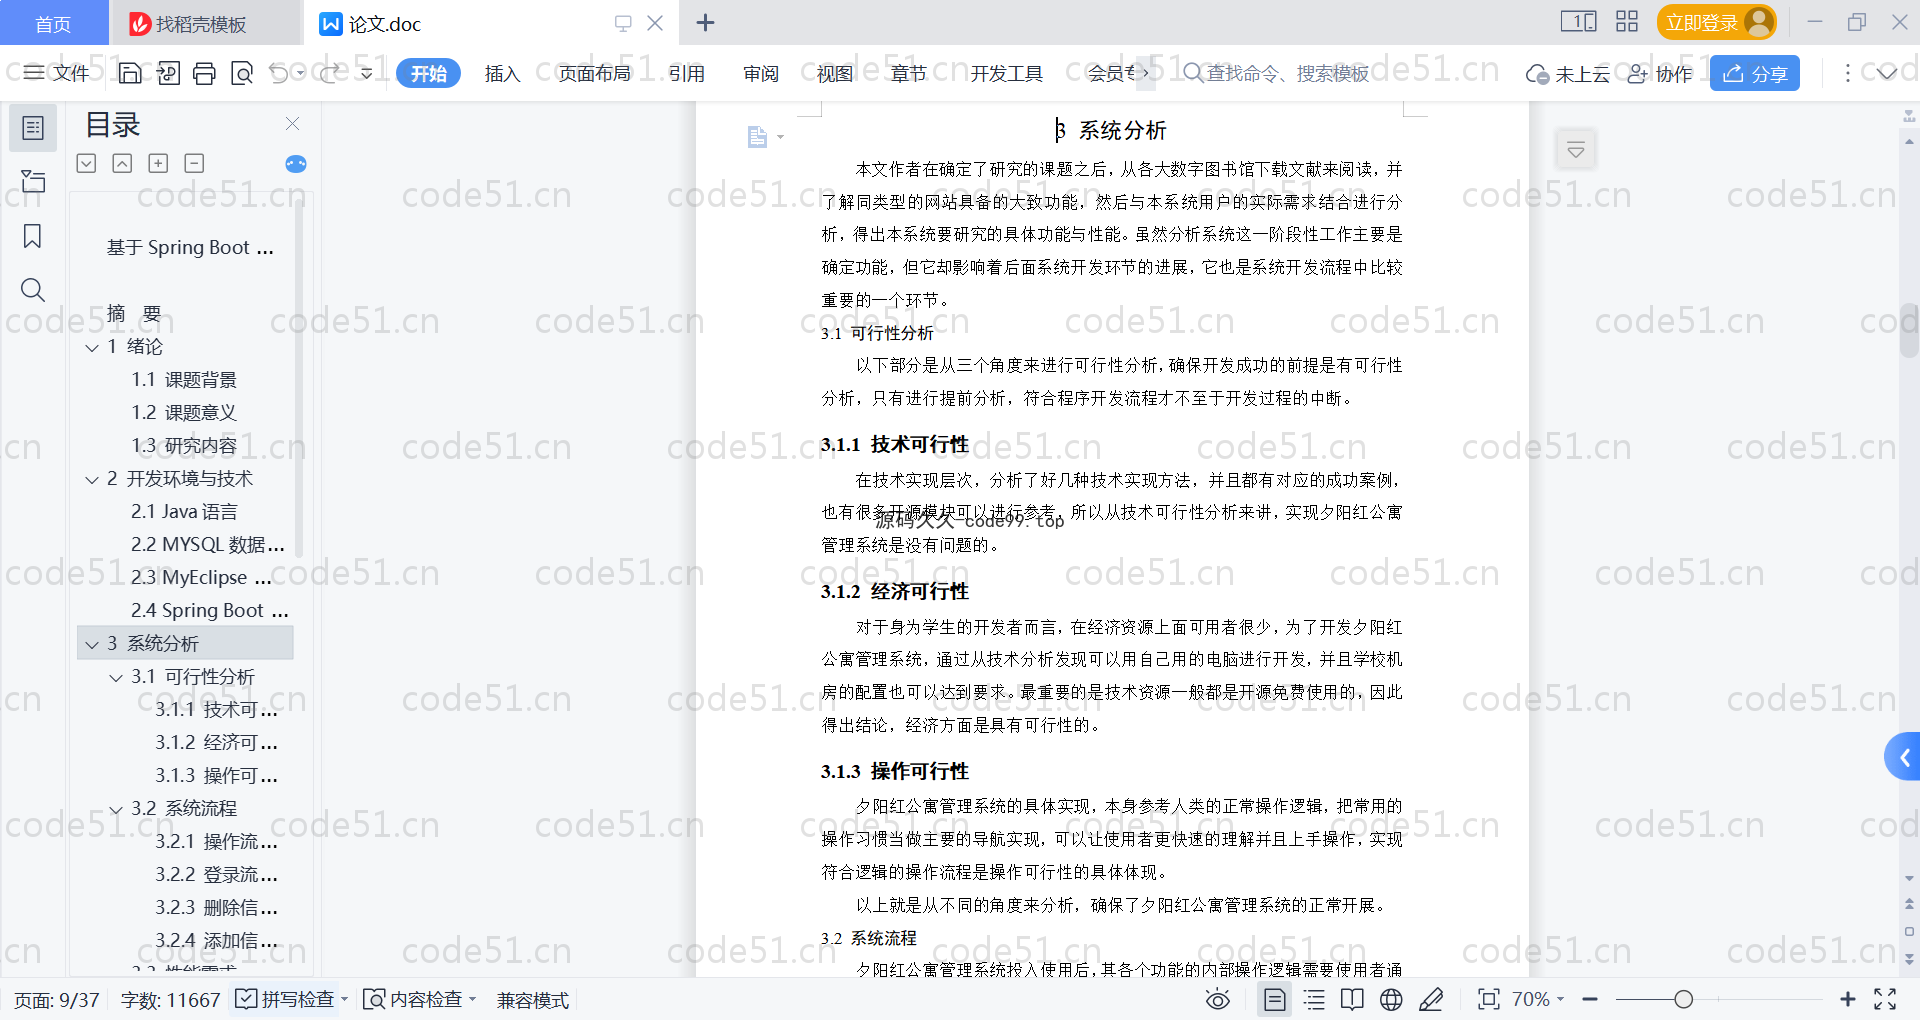Image resolution: width=1920 pixels, height=1020 pixels.
Task: Click the fullscreen icon in status bar
Action: tap(1885, 999)
